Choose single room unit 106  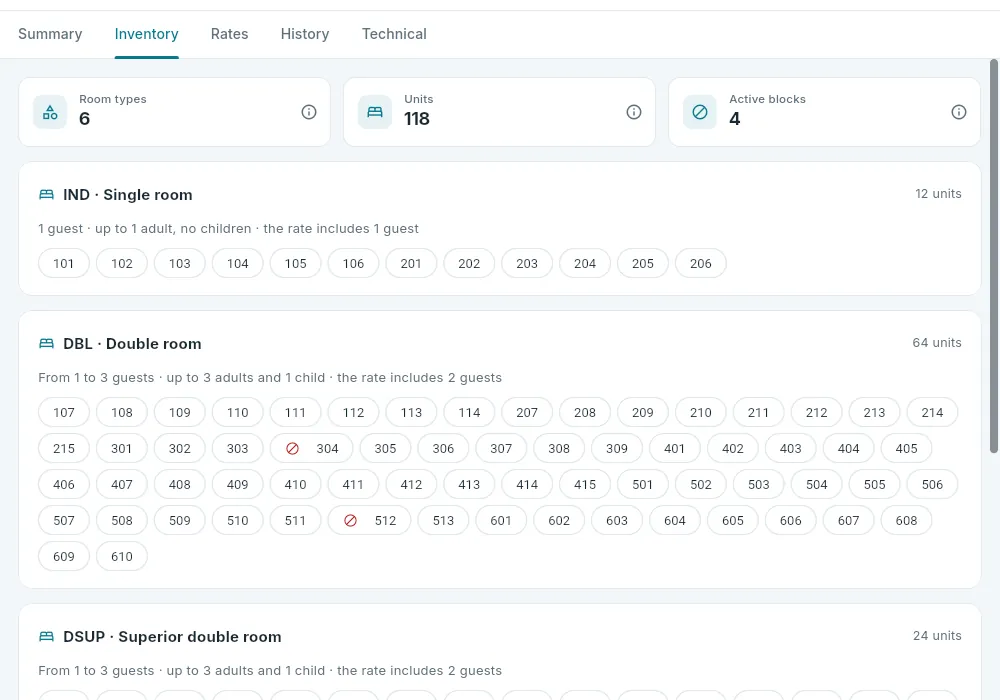coord(353,263)
